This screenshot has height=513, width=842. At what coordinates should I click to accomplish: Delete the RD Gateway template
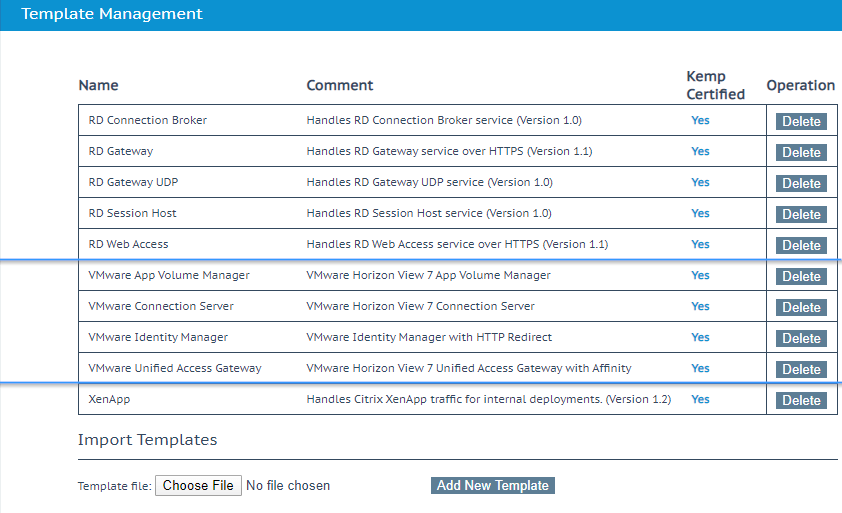[801, 153]
